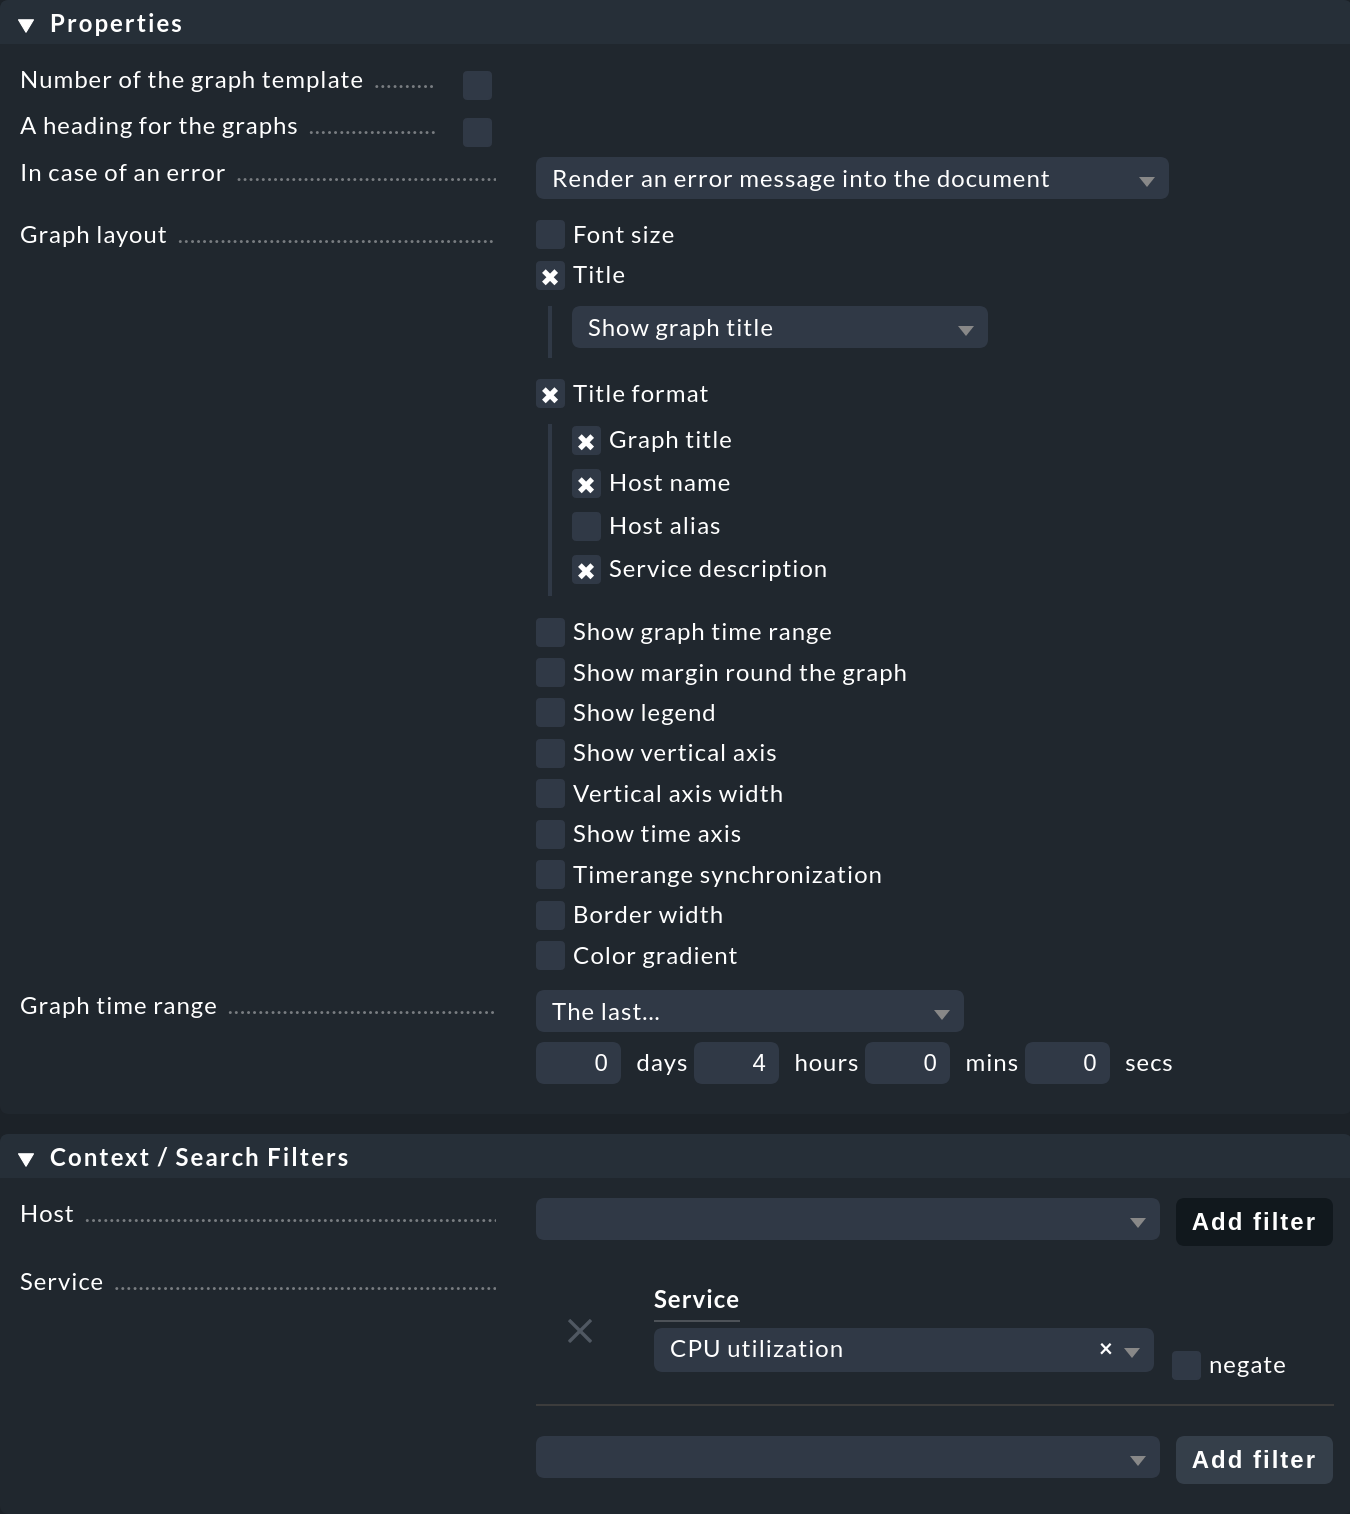1350x1514 pixels.
Task: Open the In case of an error dropdown
Action: (x=851, y=178)
